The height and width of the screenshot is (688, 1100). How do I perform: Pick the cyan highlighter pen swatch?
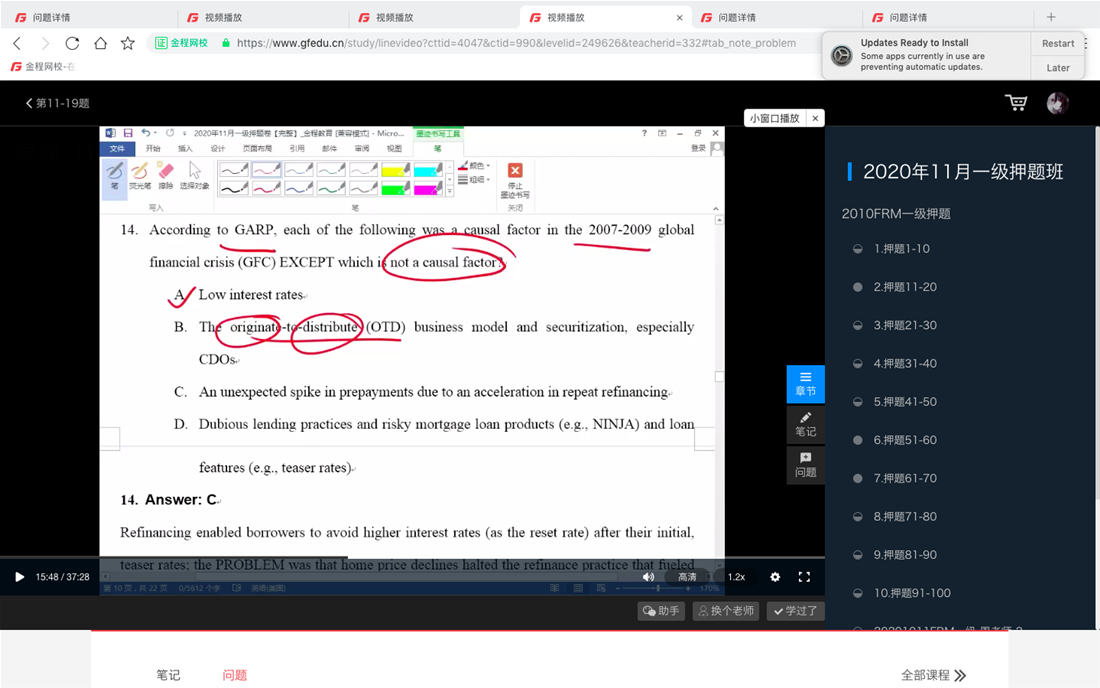coord(428,170)
